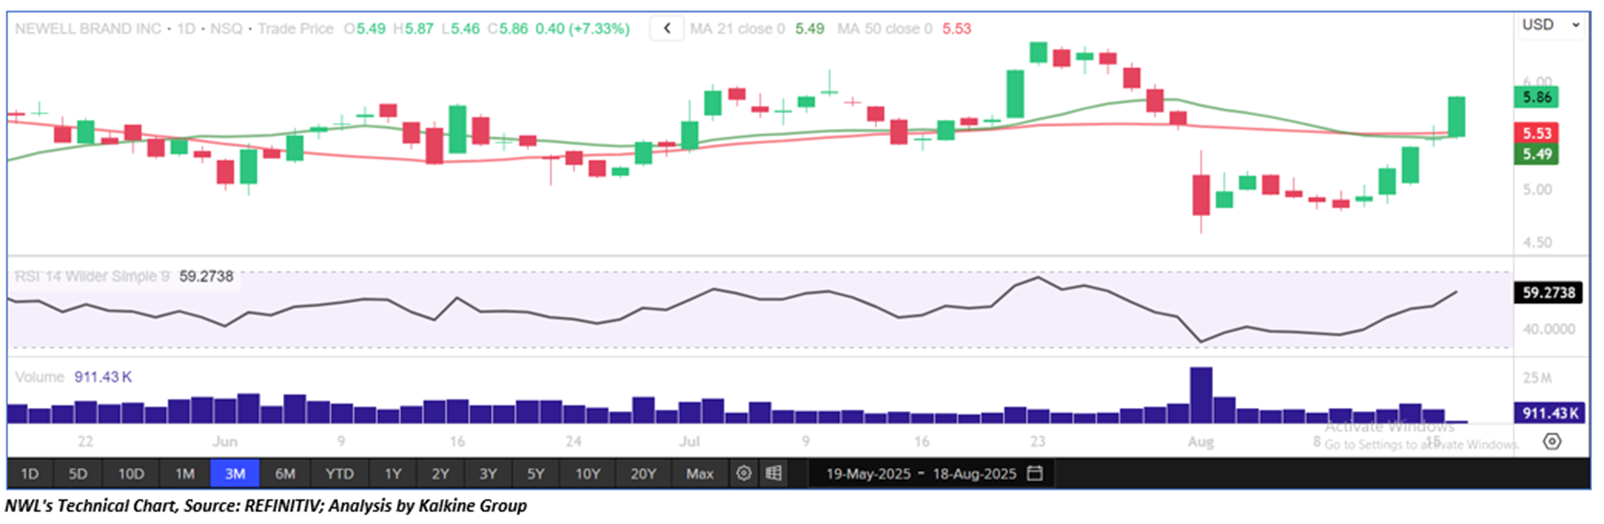Select the 3Y time range tab
Viewport: 1604px width, 524px height.
(x=488, y=474)
